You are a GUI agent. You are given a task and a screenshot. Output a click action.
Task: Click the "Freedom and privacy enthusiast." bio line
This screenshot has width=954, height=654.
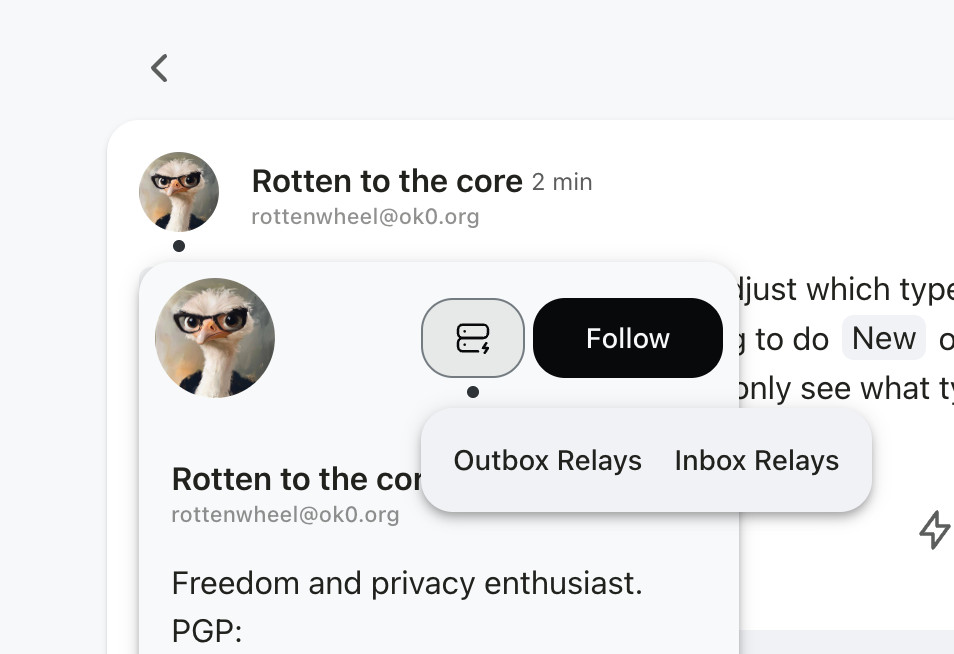[x=407, y=583]
